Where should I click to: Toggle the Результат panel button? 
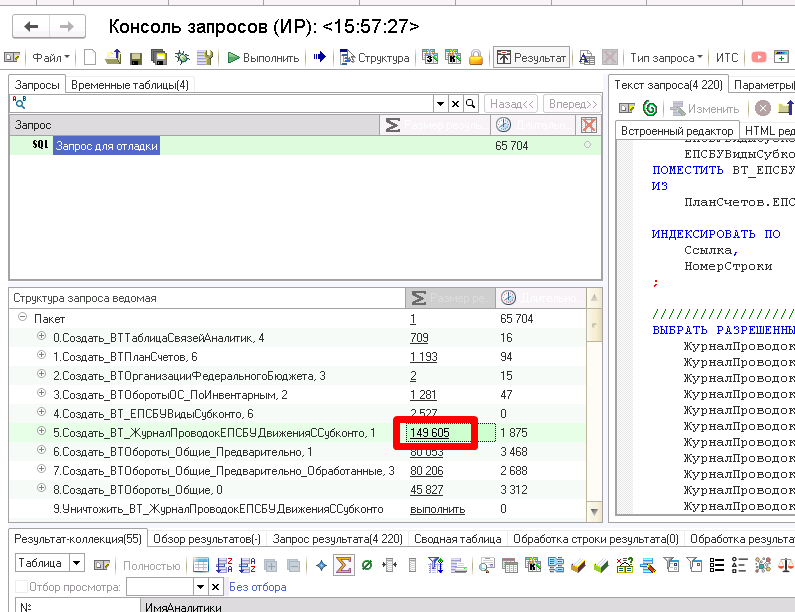[531, 58]
